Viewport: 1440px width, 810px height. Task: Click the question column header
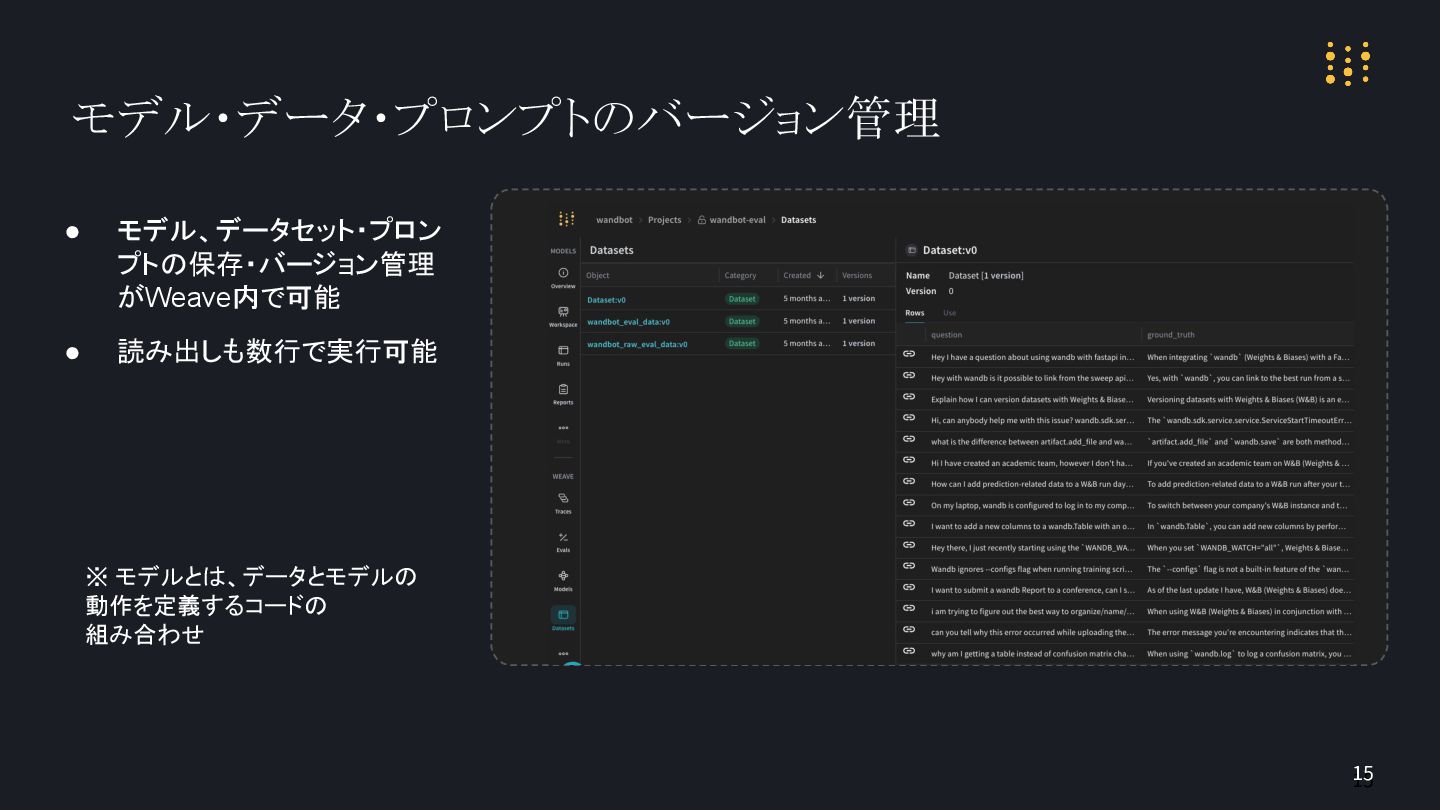(946, 335)
